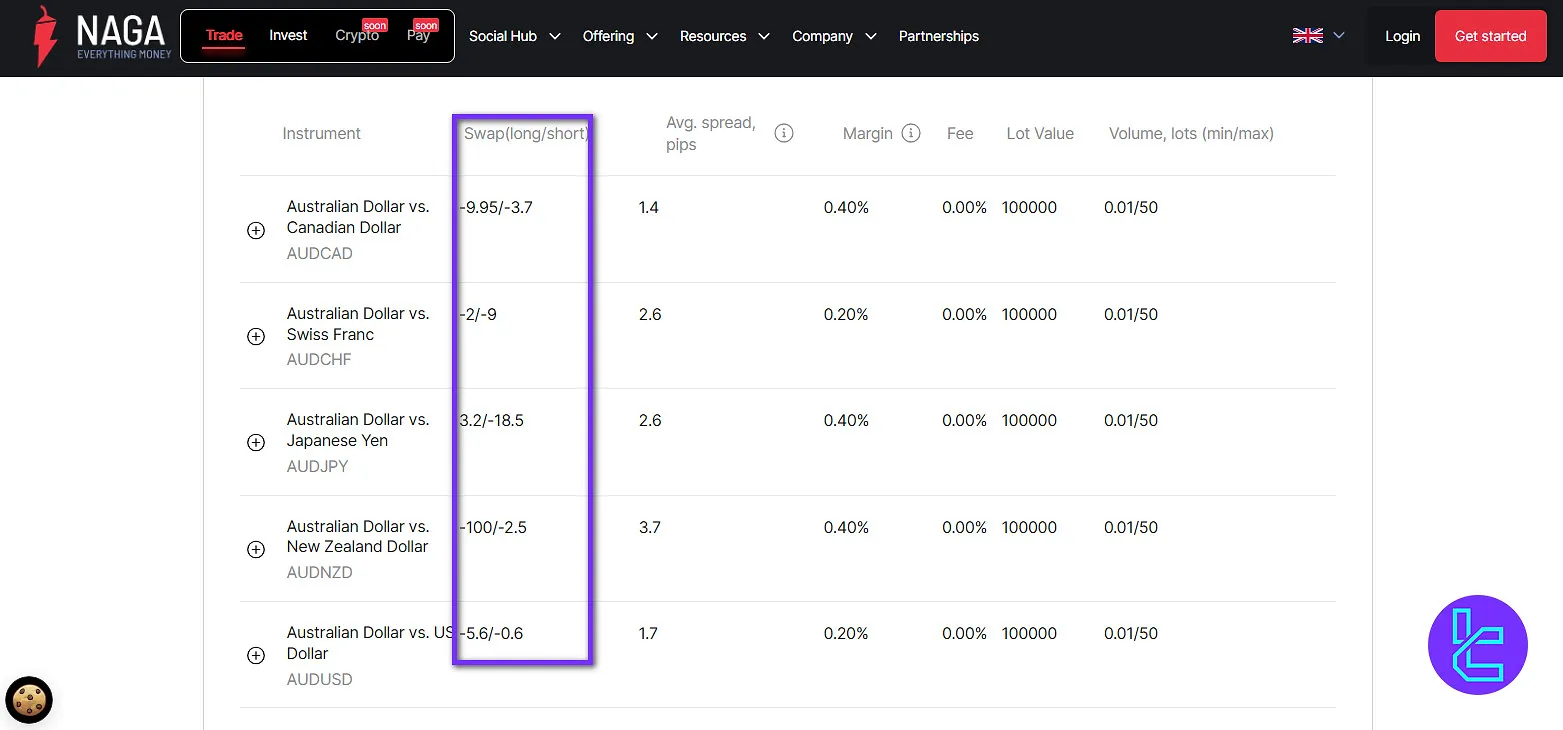Click the plus icon next to AUDUSD
Screen dimensions: 1563x730
coord(256,655)
